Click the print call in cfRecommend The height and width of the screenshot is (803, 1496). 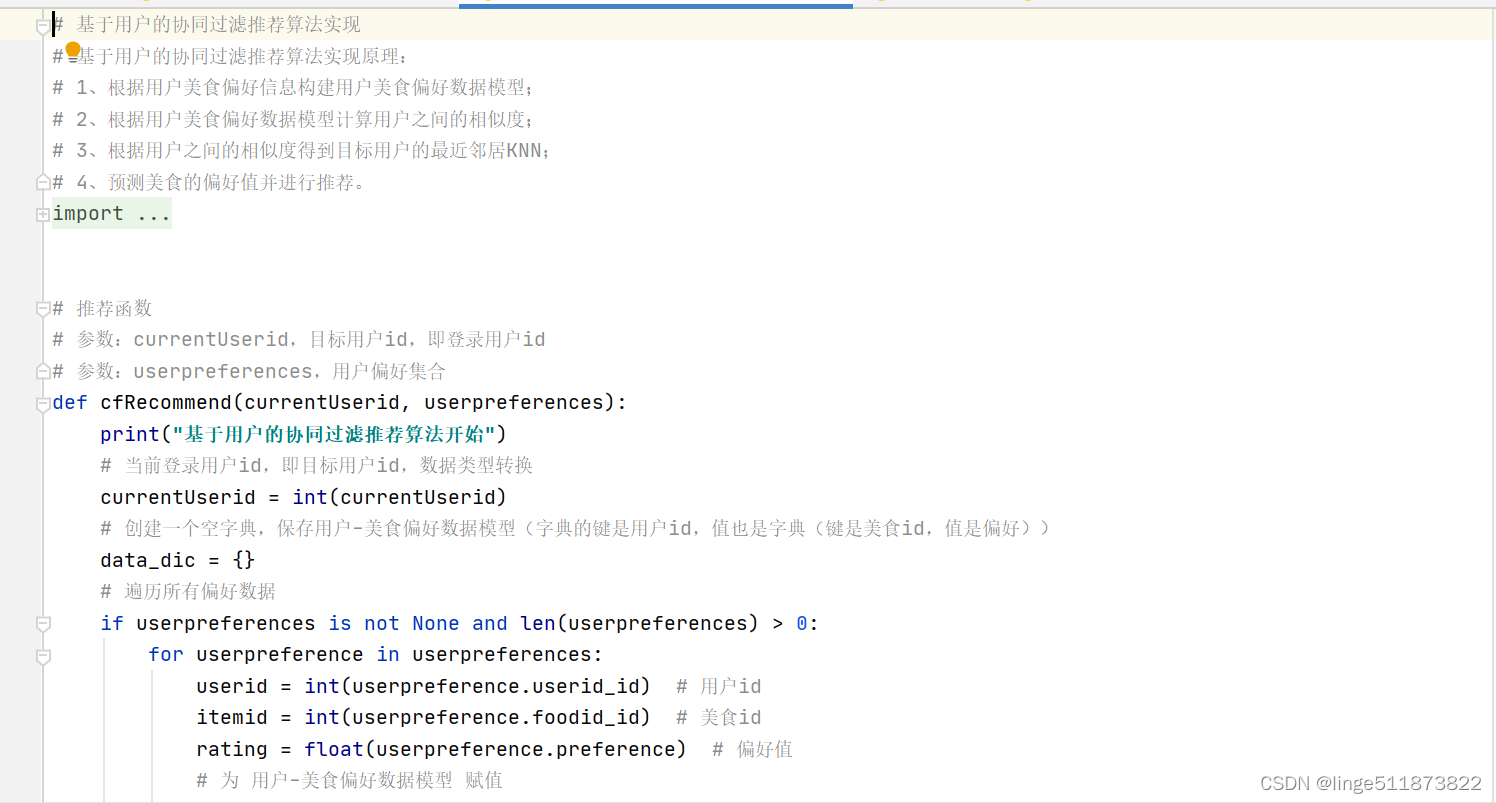(x=130, y=434)
